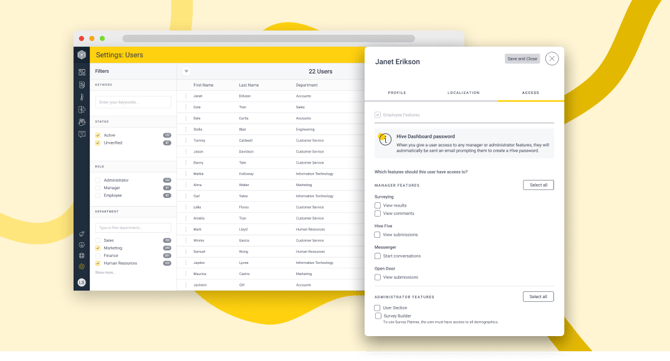The width and height of the screenshot is (670, 361).
Task: Uncheck the Unverified status filter
Action: click(98, 143)
